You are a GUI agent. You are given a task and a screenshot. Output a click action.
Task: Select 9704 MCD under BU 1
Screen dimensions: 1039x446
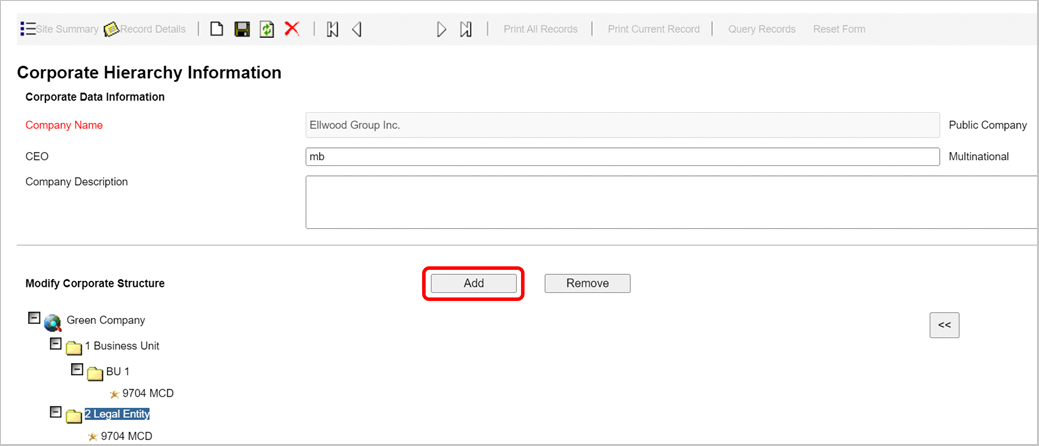click(x=148, y=394)
